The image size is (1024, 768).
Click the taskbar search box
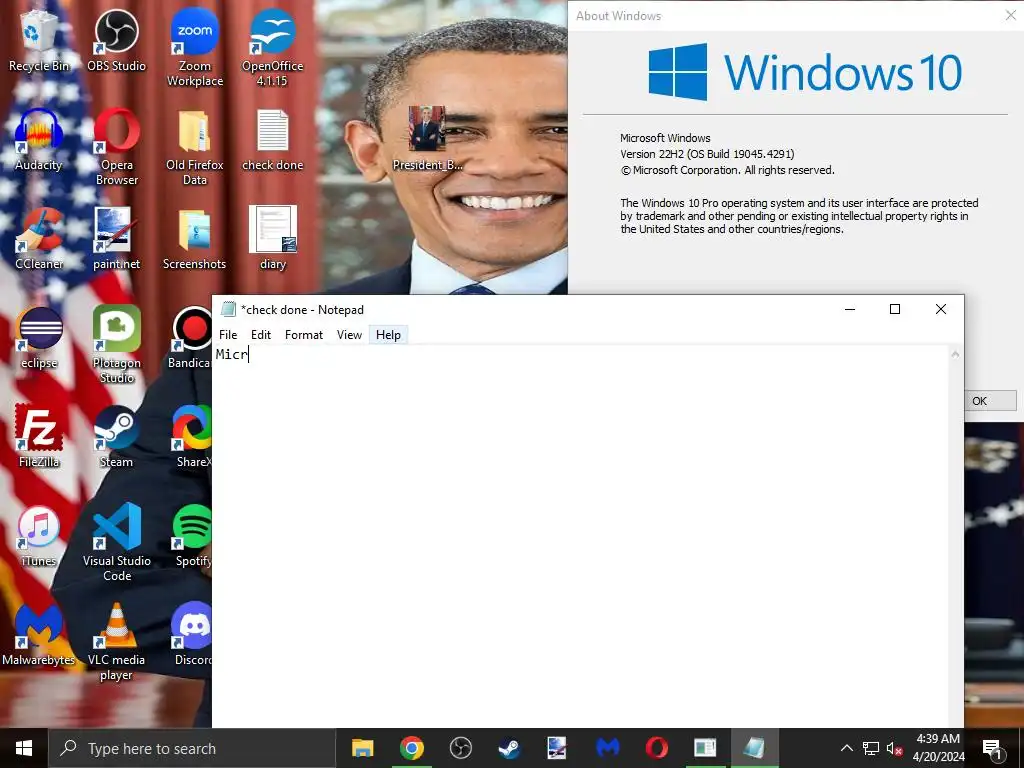coord(192,748)
